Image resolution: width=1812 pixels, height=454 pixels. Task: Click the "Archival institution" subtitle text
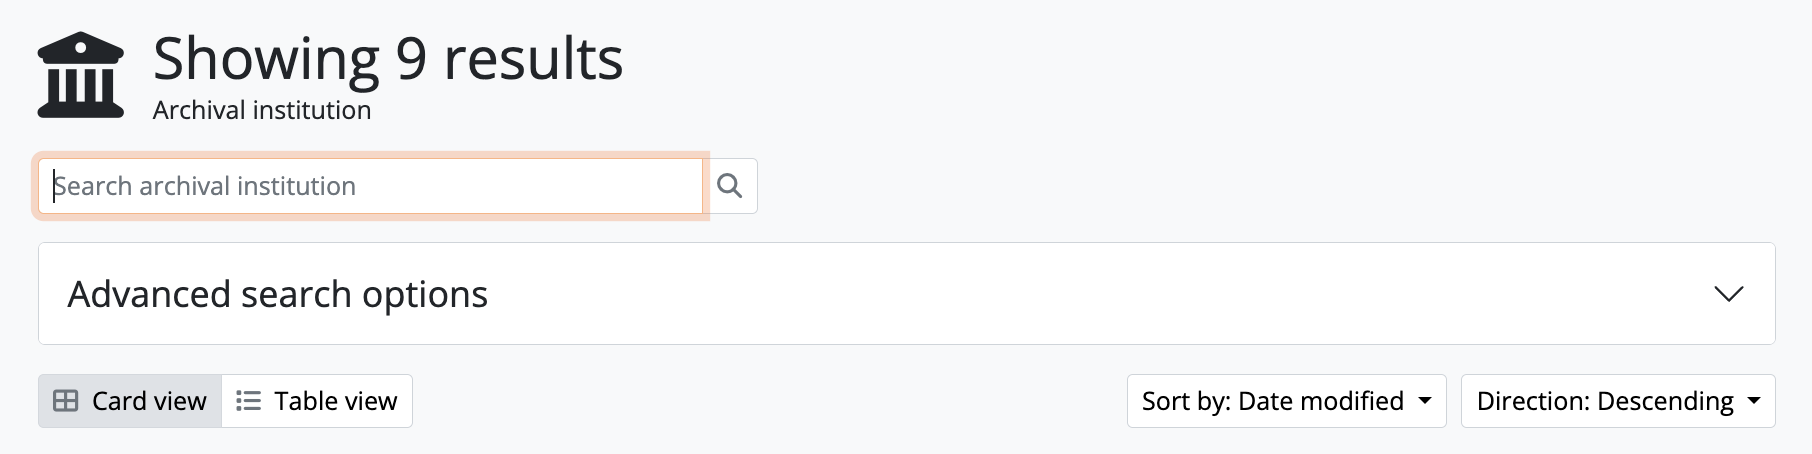[x=262, y=110]
